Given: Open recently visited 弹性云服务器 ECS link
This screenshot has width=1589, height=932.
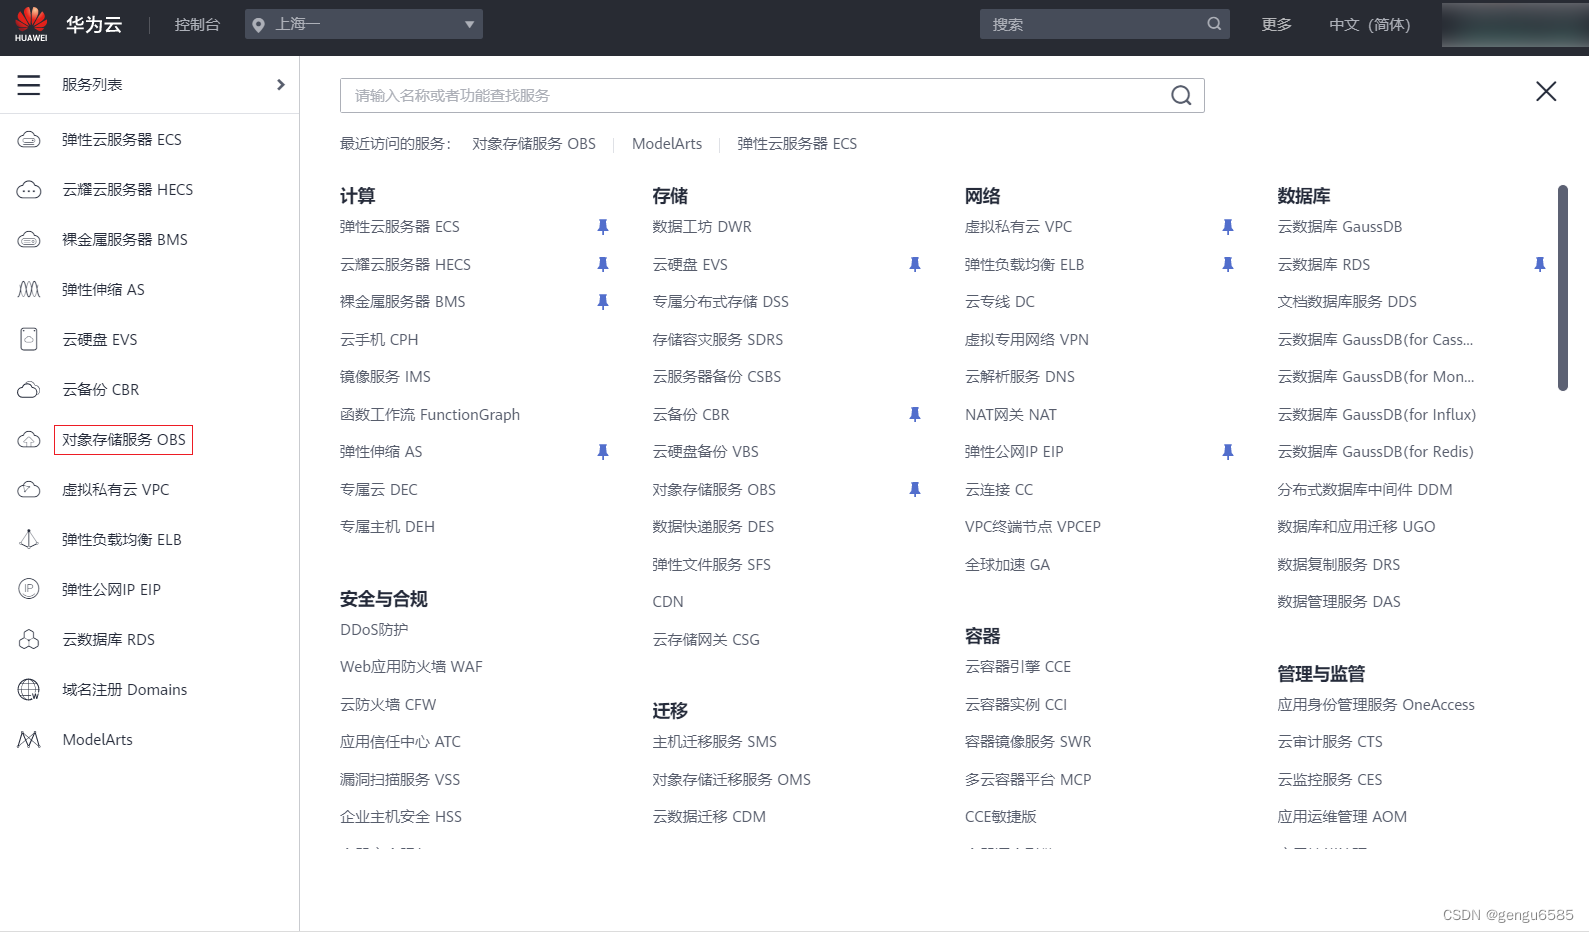Looking at the screenshot, I should (797, 144).
